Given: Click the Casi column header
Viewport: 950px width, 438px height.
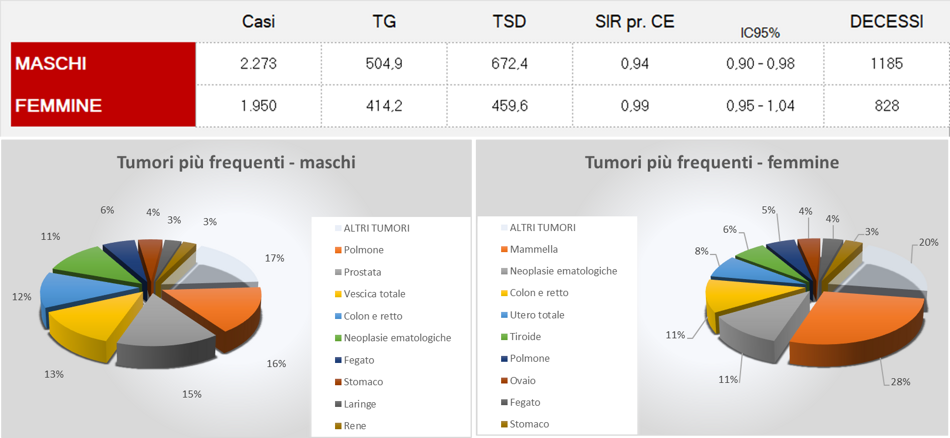Looking at the screenshot, I should 260,23.
